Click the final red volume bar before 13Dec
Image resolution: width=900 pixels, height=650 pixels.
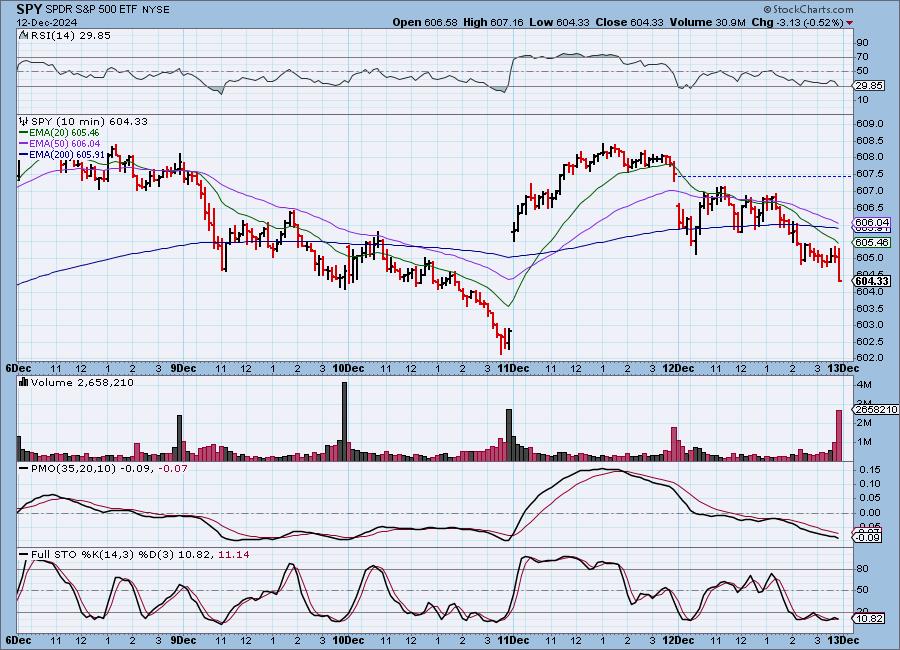click(839, 435)
